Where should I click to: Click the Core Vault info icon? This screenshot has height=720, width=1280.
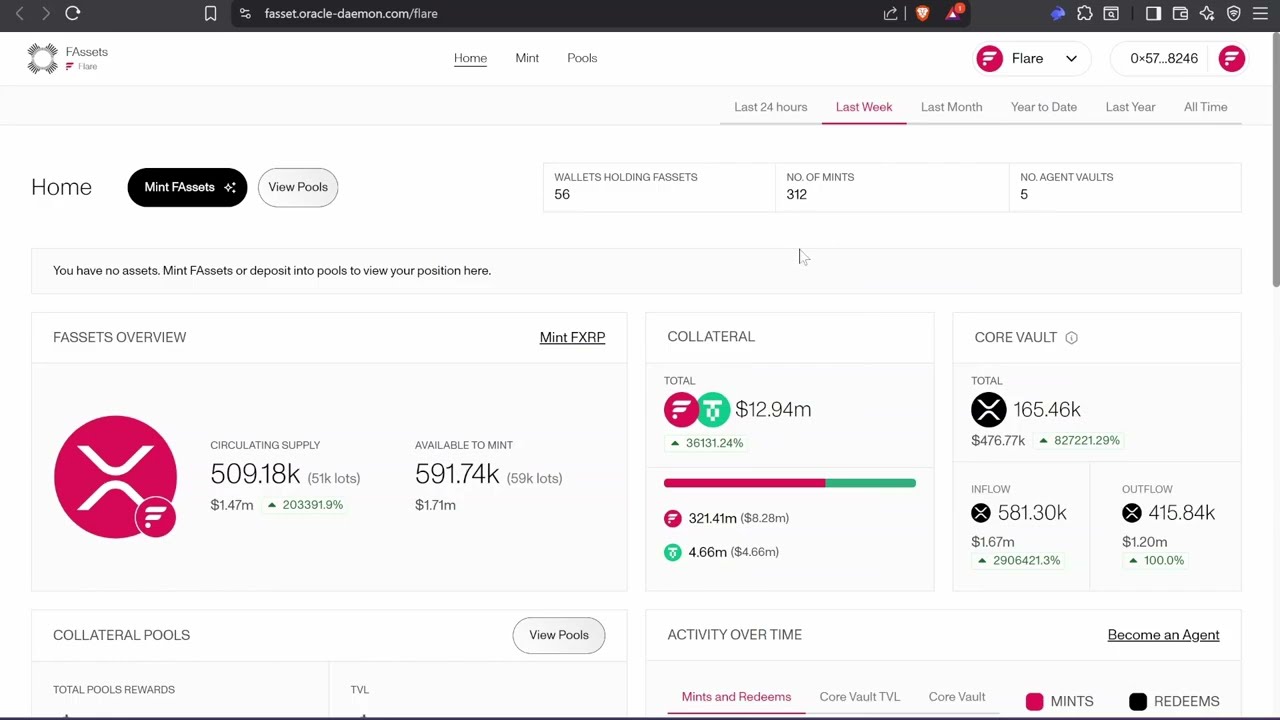pos(1071,337)
